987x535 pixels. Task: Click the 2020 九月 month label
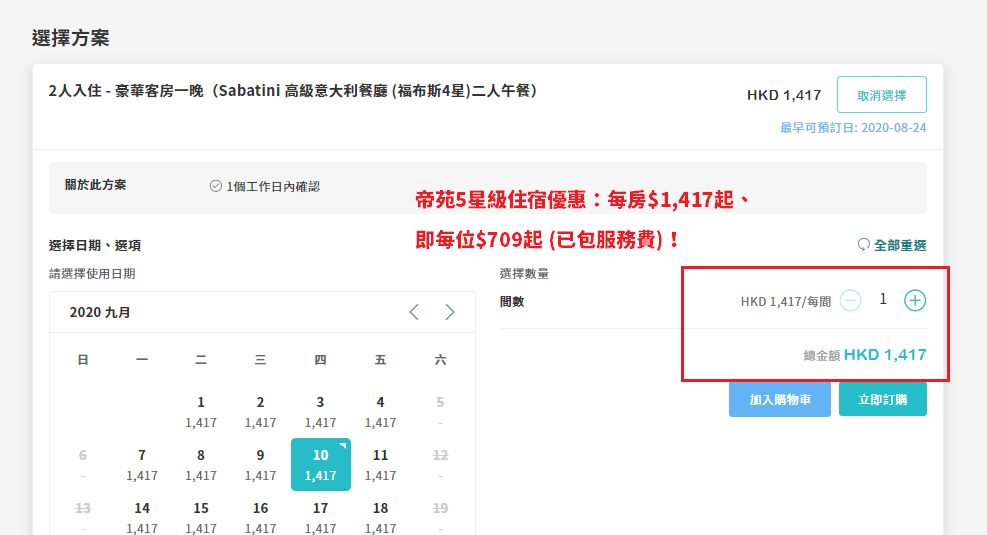[100, 312]
